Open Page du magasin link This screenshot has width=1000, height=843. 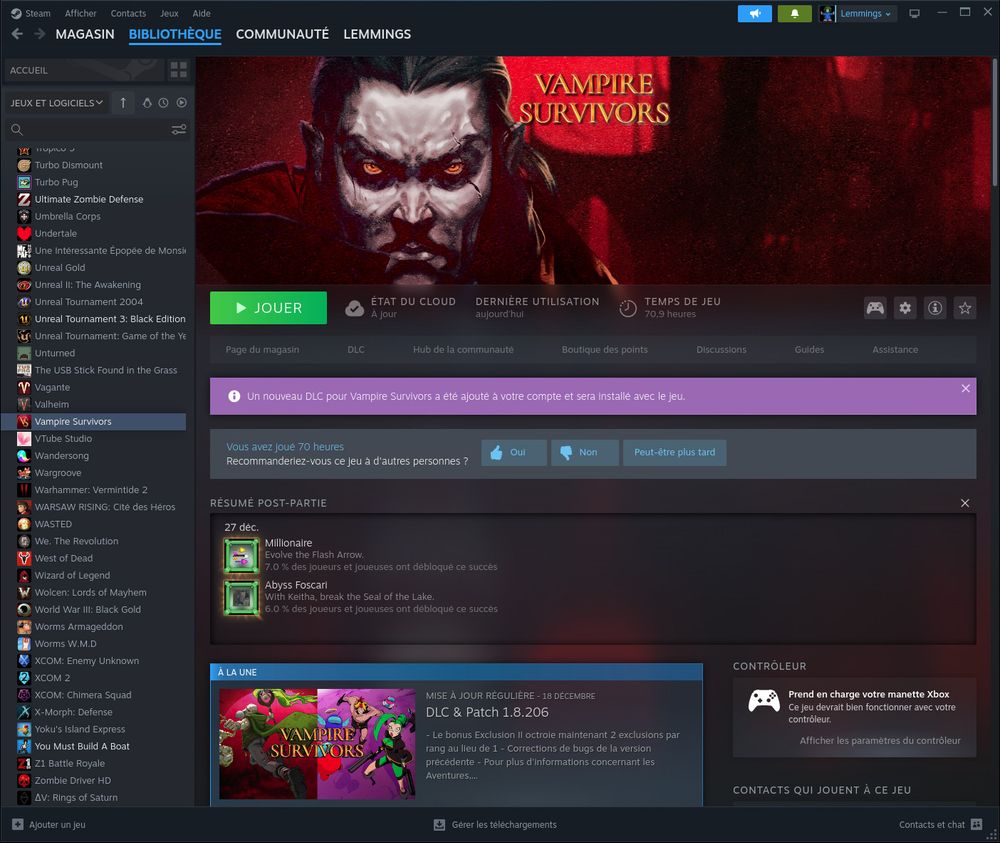[262, 349]
